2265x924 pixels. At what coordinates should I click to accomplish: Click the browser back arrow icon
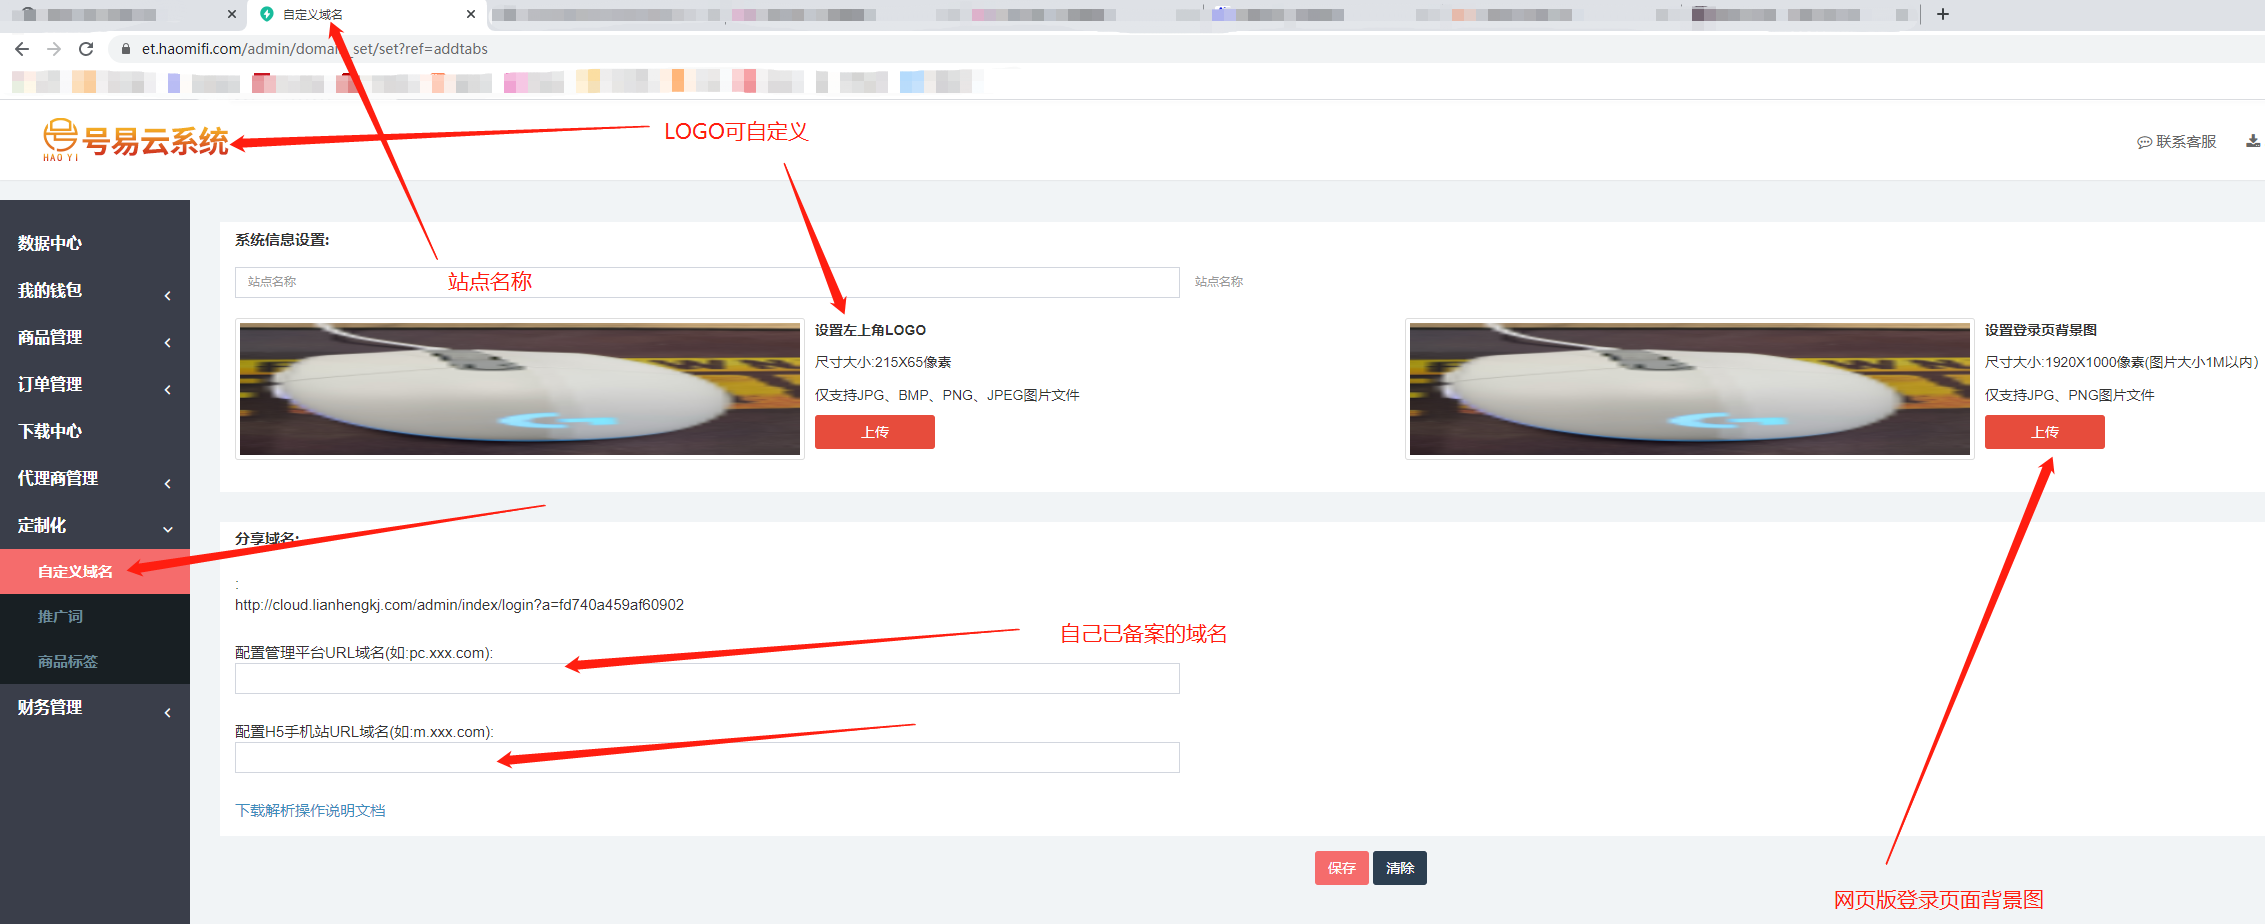pos(22,49)
